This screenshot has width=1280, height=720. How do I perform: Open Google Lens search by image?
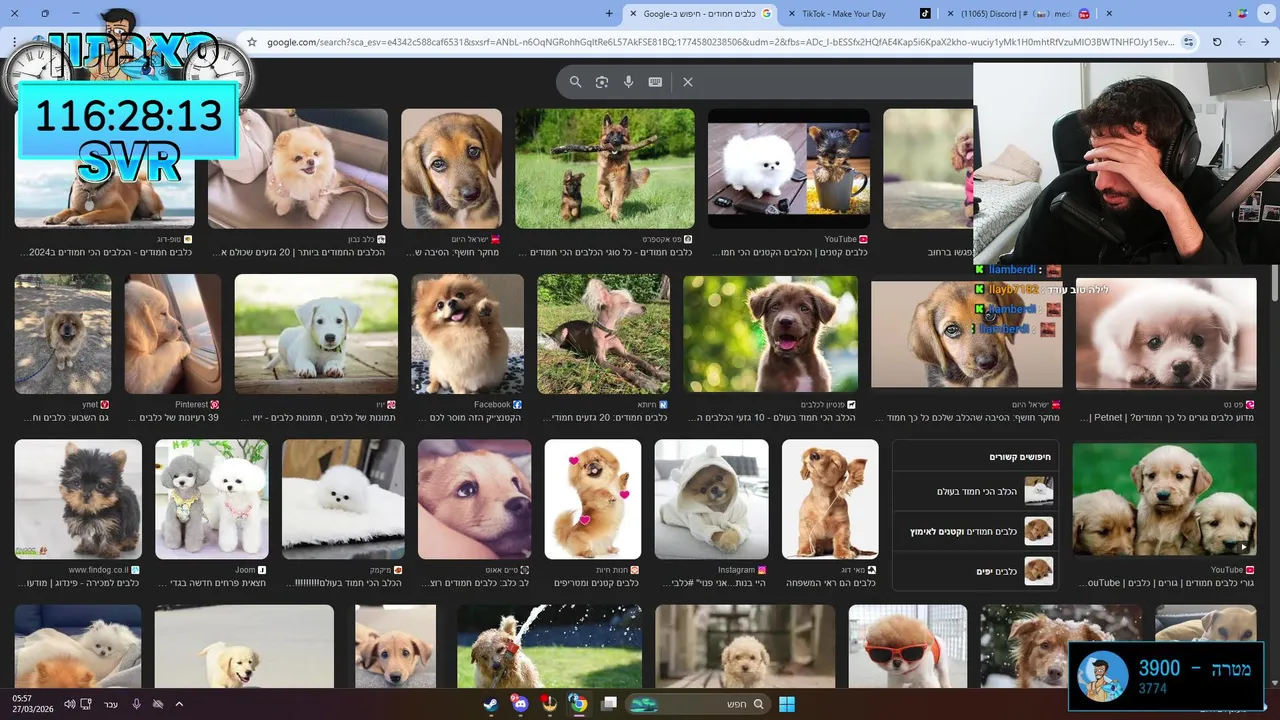[602, 82]
